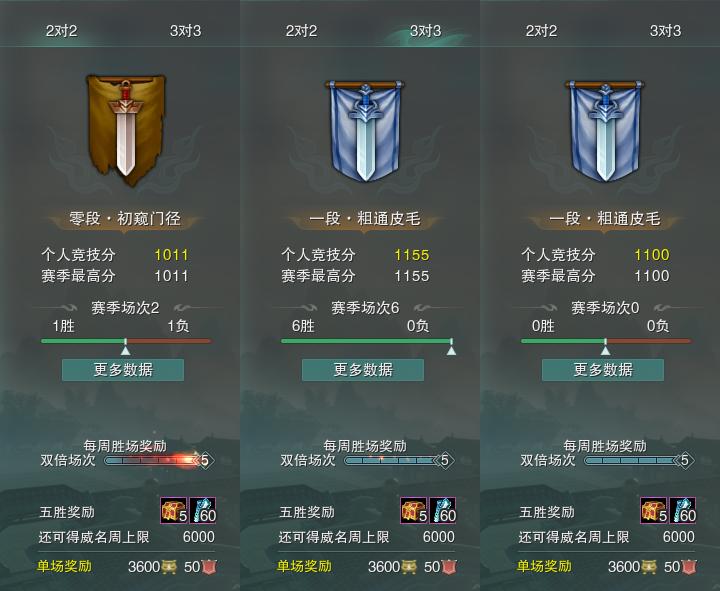
Task: Open the middle panel's blue axe reward icon
Action: 443,510
